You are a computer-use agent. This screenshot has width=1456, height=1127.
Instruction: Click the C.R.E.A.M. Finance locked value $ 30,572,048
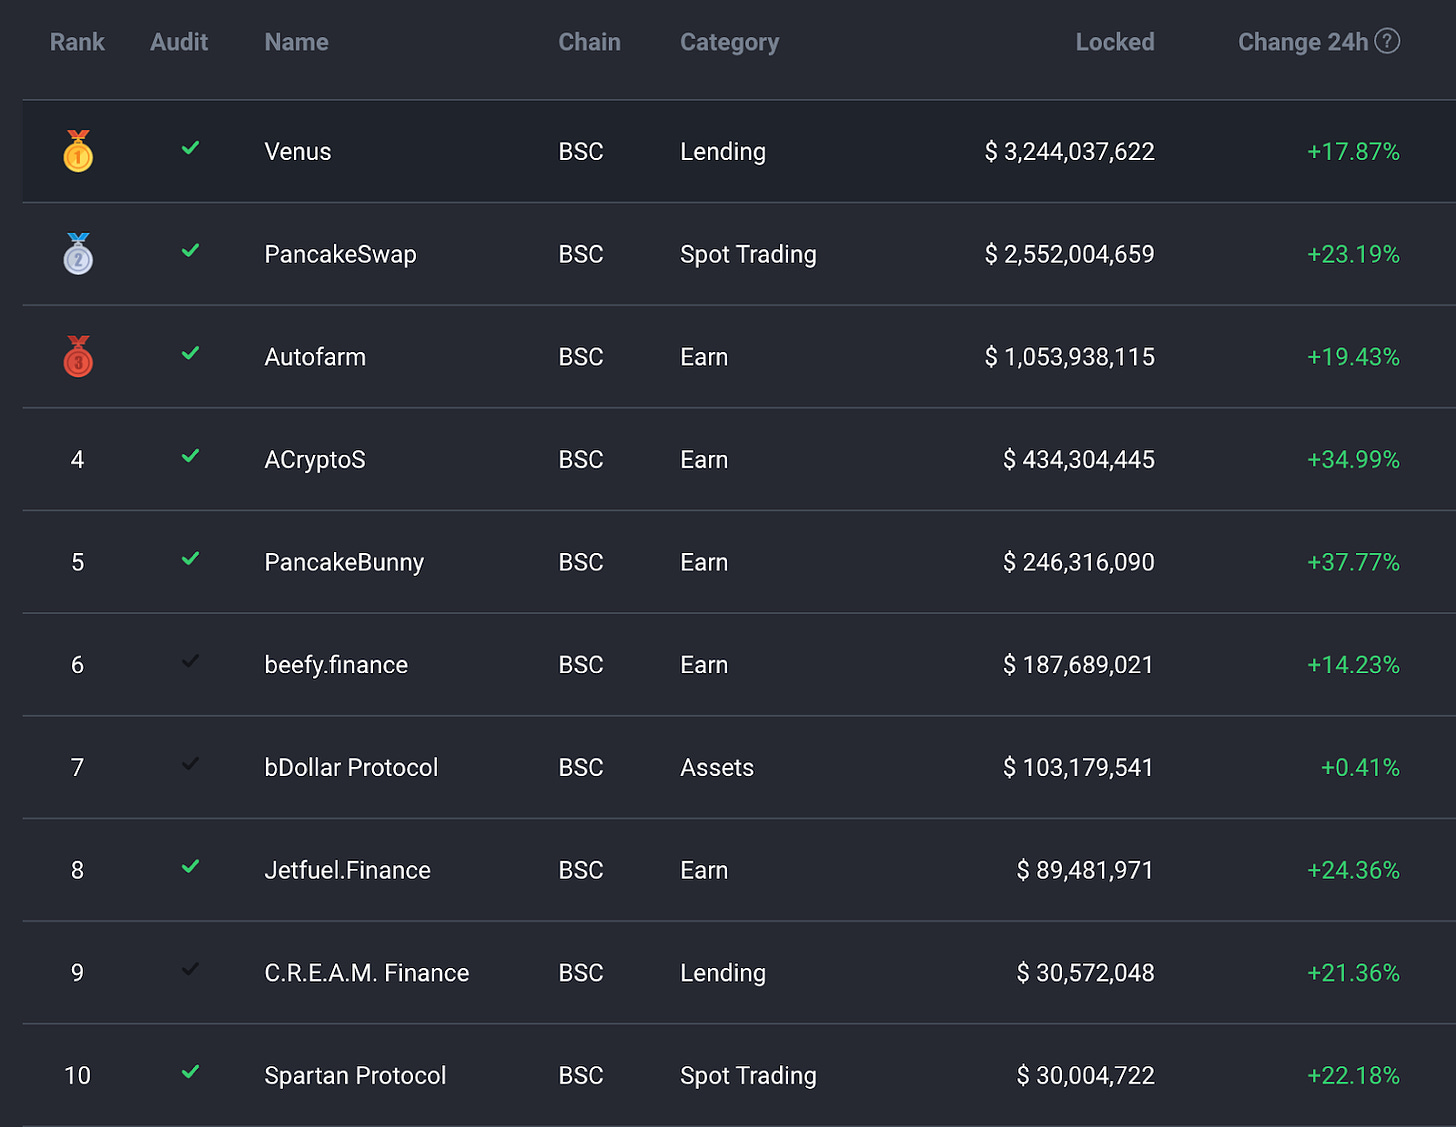1085,973
